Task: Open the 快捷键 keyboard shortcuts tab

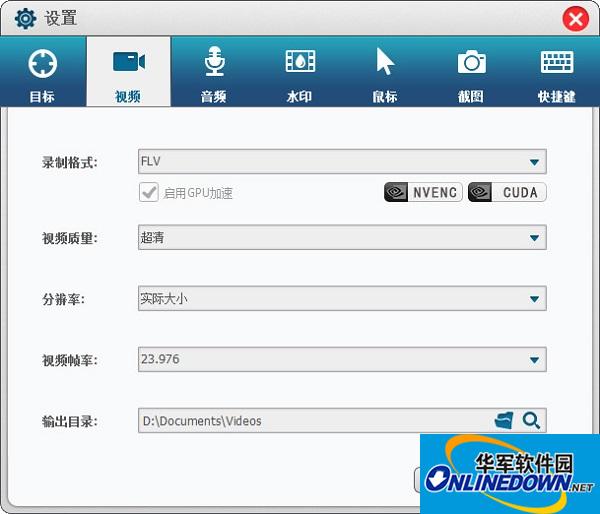Action: [x=557, y=73]
